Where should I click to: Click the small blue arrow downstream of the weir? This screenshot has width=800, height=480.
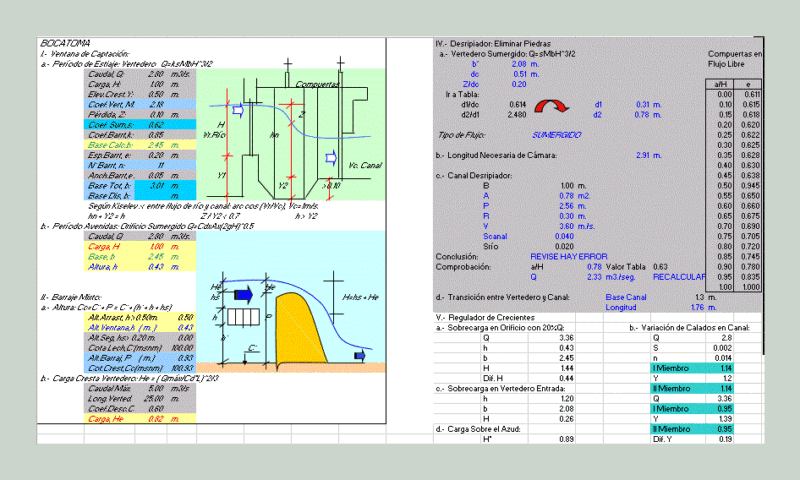pyautogui.click(x=360, y=356)
